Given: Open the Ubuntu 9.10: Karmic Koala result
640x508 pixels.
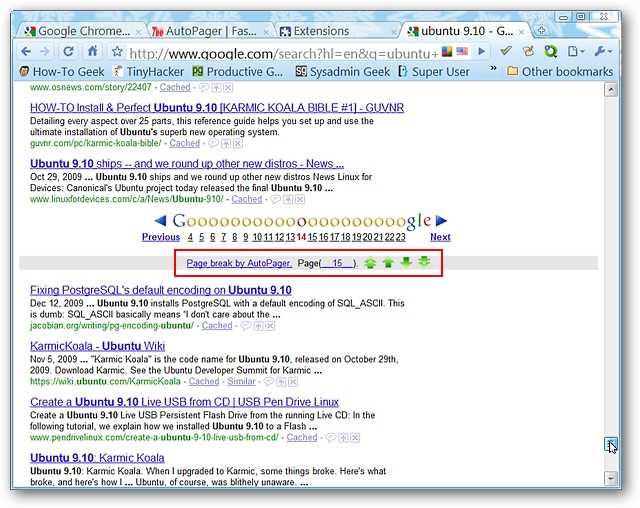Looking at the screenshot, I should click(97, 458).
